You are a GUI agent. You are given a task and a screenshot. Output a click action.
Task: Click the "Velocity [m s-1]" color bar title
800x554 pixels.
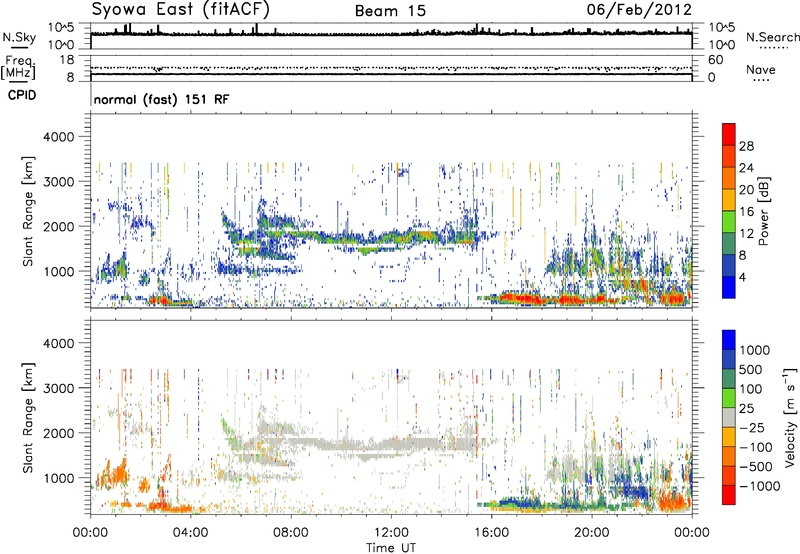point(791,418)
